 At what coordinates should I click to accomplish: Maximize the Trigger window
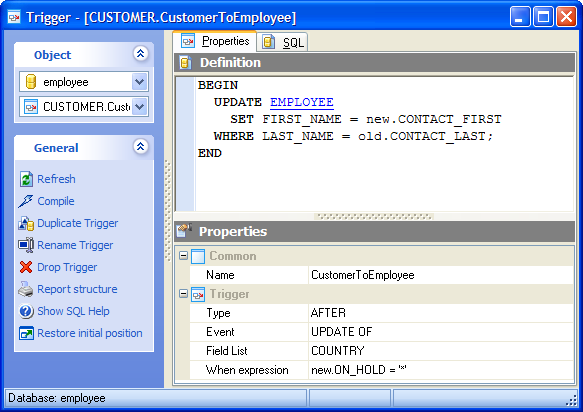tap(543, 17)
